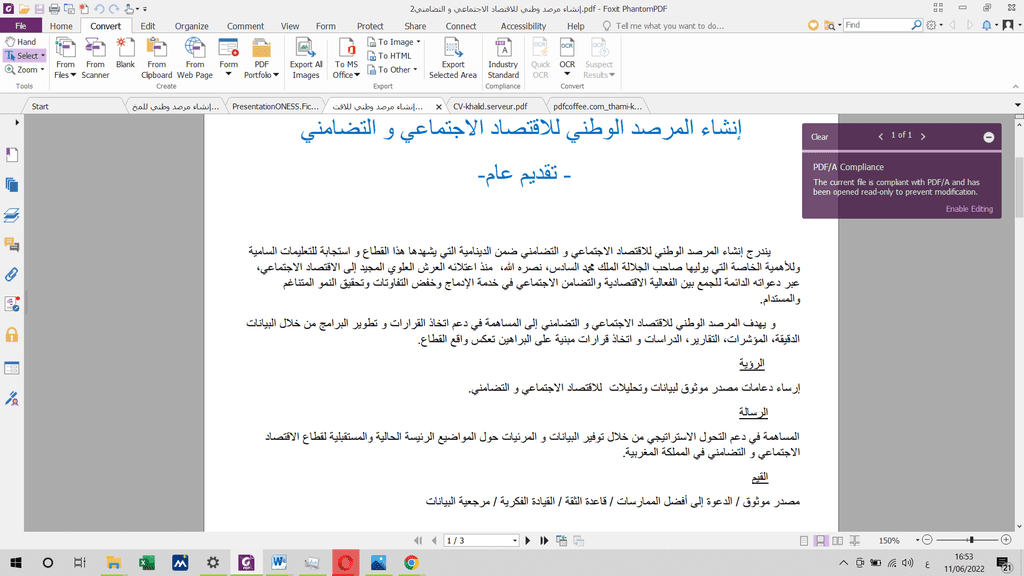Viewport: 1024px width, 576px height.
Task: Click Clear in the notification panel
Action: tap(820, 137)
